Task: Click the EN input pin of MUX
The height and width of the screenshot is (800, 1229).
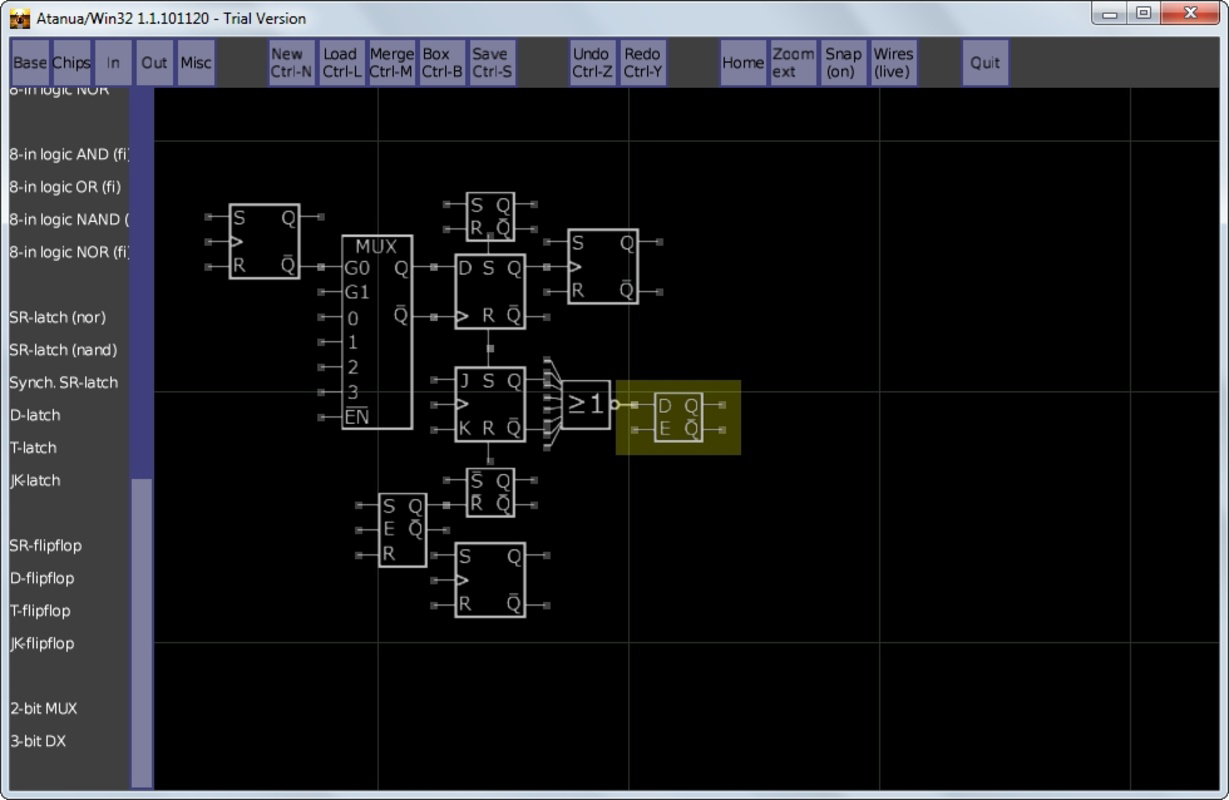Action: (x=321, y=417)
